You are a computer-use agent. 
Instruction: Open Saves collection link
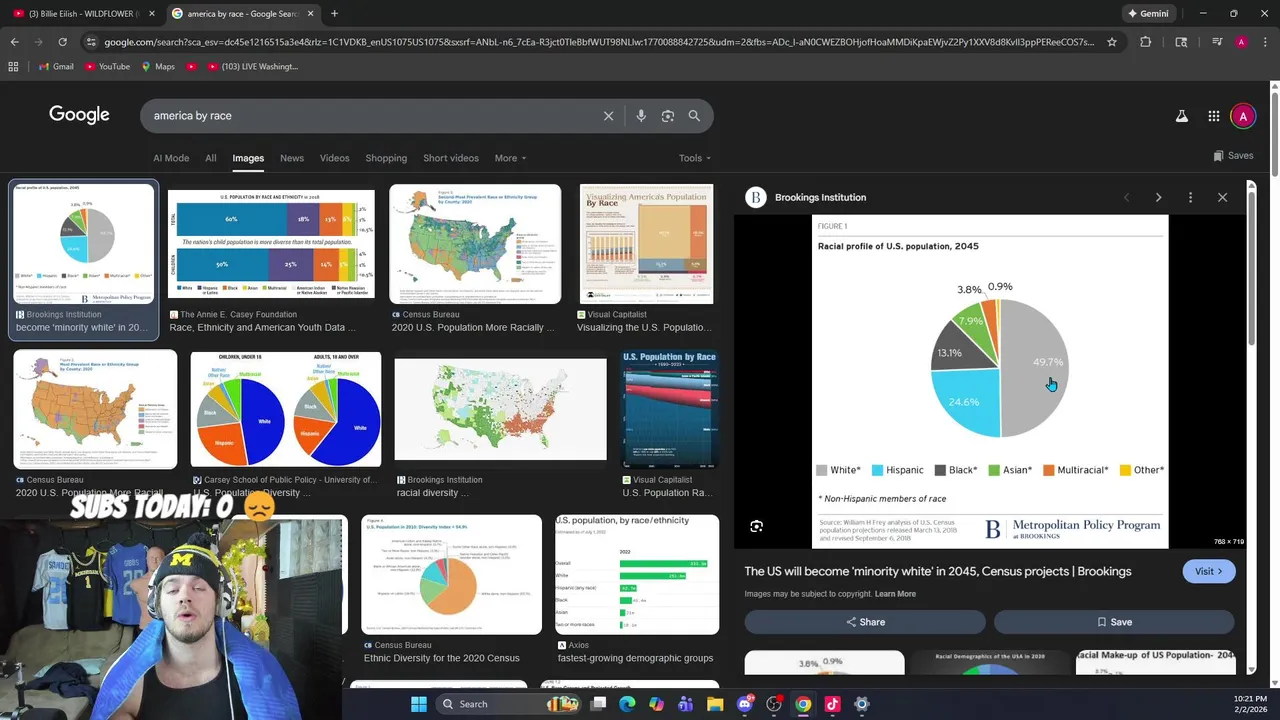(x=1233, y=156)
